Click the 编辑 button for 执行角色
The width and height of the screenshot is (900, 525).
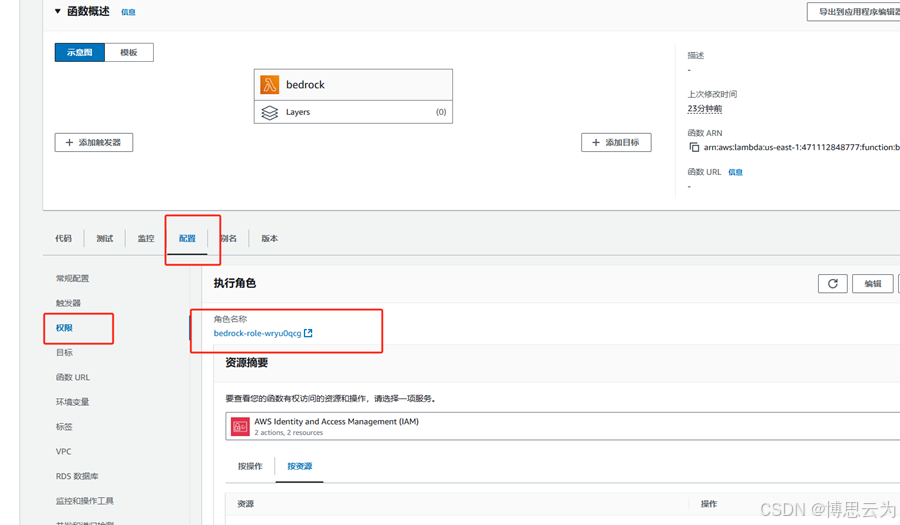coord(872,283)
